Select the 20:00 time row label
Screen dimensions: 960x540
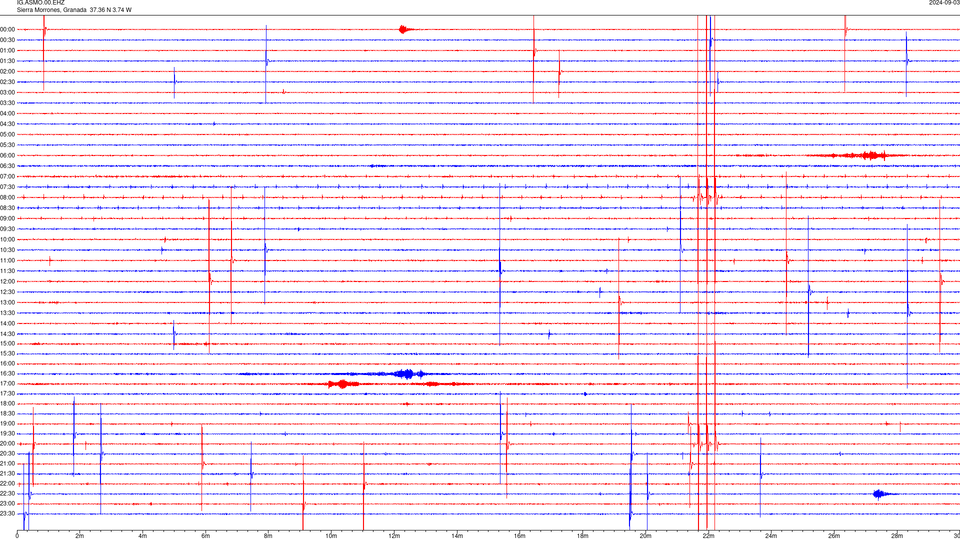pos(8,443)
